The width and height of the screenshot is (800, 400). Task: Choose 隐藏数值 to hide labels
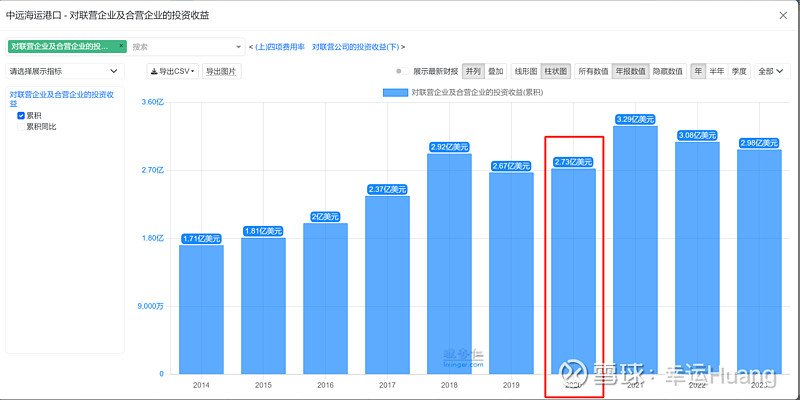point(668,71)
